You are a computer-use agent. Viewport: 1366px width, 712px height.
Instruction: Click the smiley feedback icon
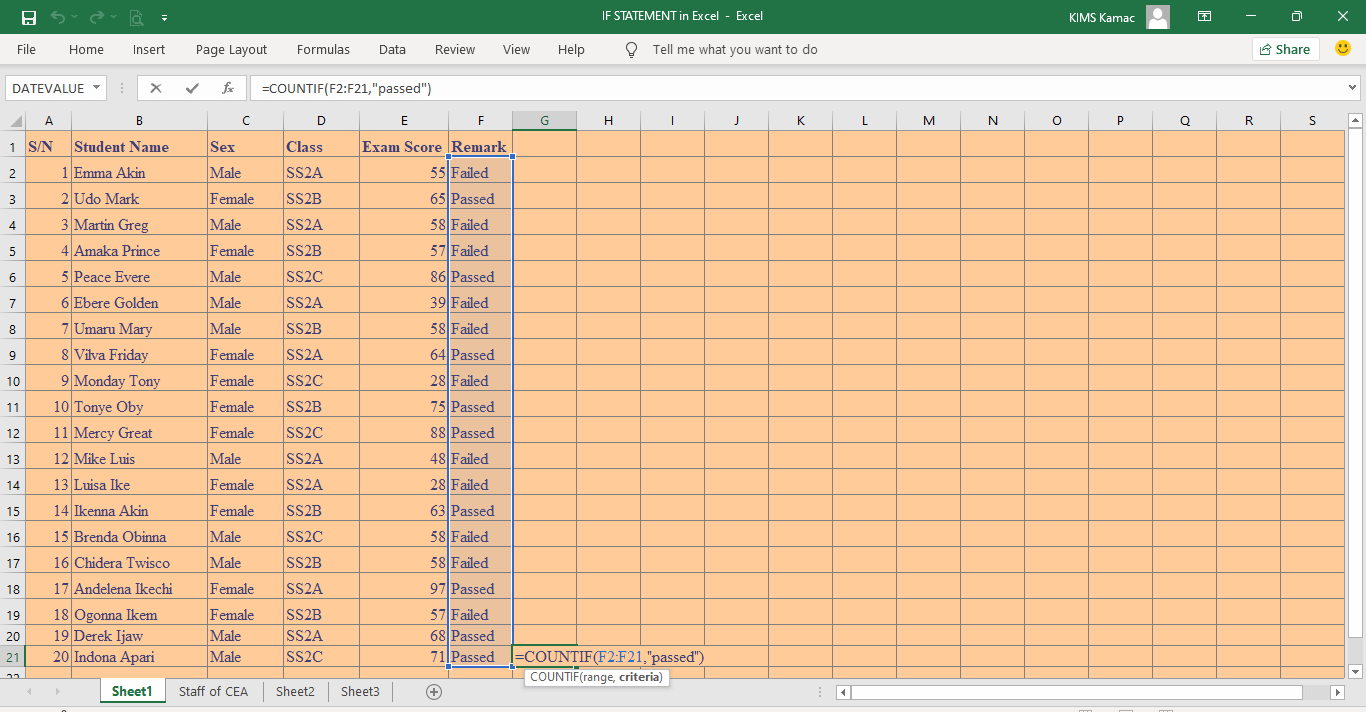pos(1343,49)
